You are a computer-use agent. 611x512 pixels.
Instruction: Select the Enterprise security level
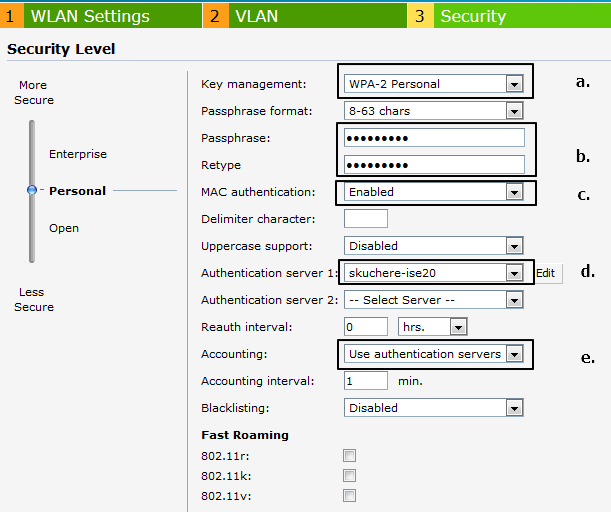(x=78, y=154)
